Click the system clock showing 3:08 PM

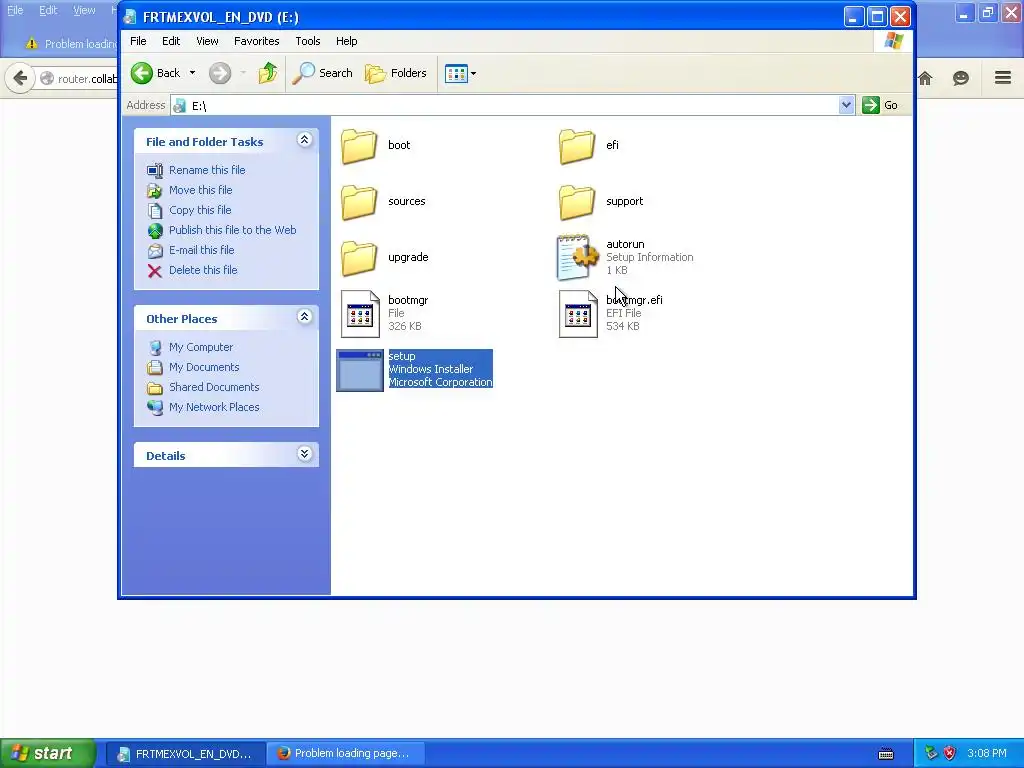(x=987, y=753)
